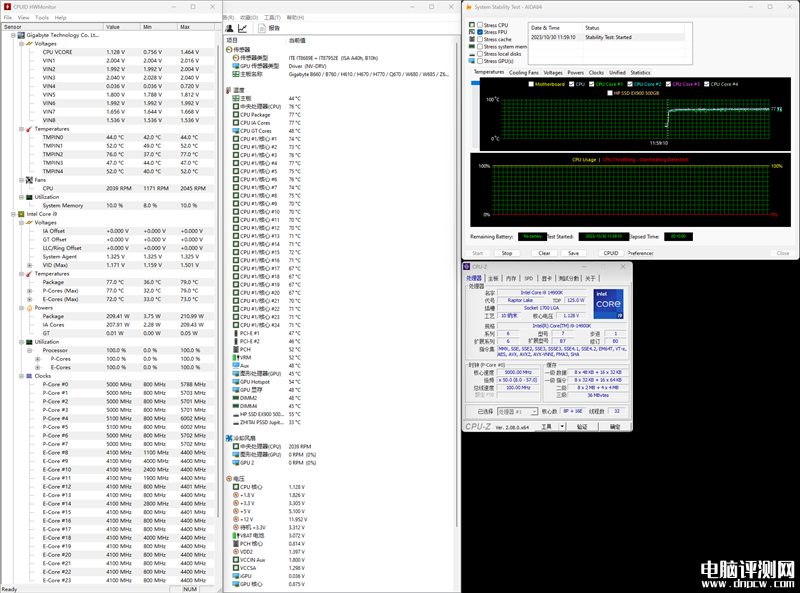800x593 pixels.
Task: Collapse the Gigabyte Technology tree node
Action: pos(13,35)
